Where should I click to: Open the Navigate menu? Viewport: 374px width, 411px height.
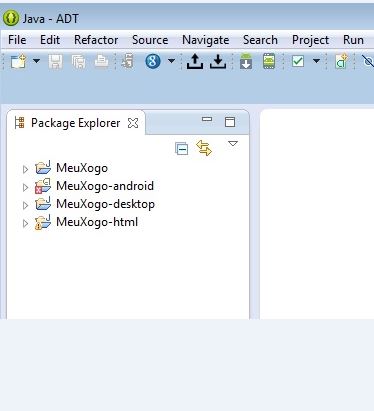205,40
